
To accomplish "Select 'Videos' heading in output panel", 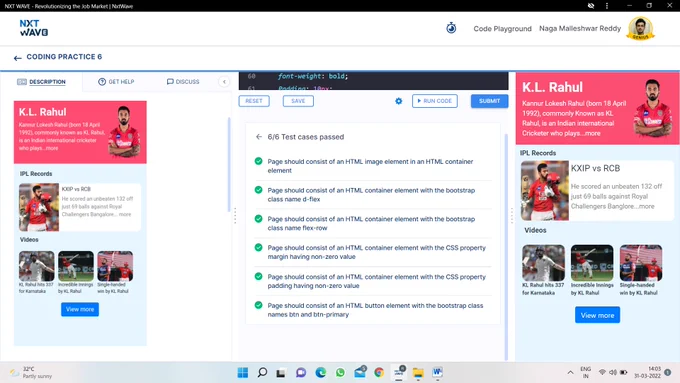I will (535, 230).
